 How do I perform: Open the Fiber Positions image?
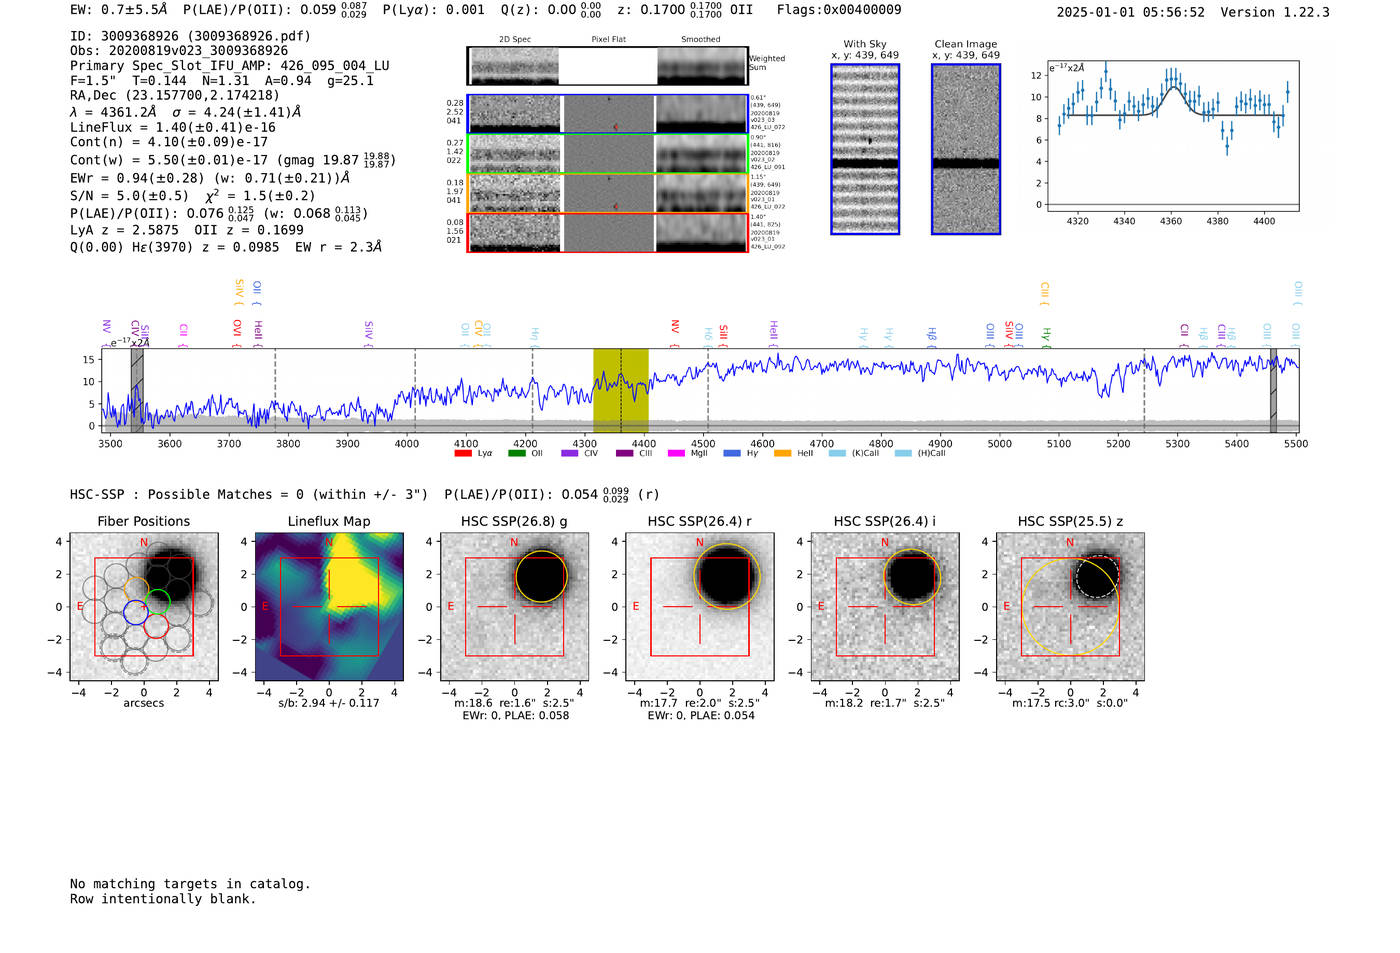tap(144, 607)
